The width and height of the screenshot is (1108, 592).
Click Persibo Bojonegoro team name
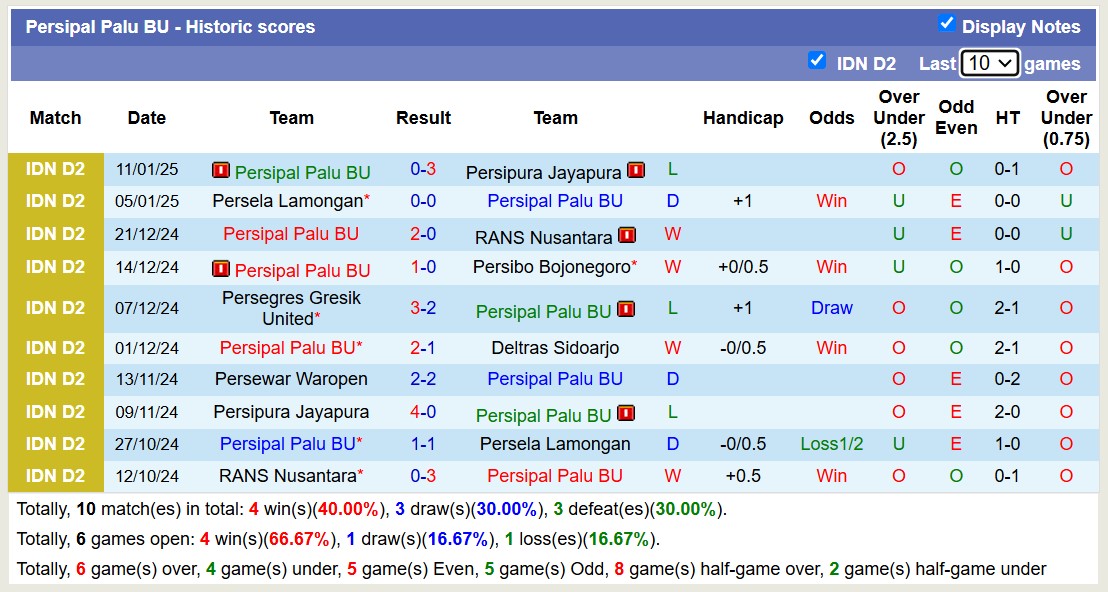550,267
